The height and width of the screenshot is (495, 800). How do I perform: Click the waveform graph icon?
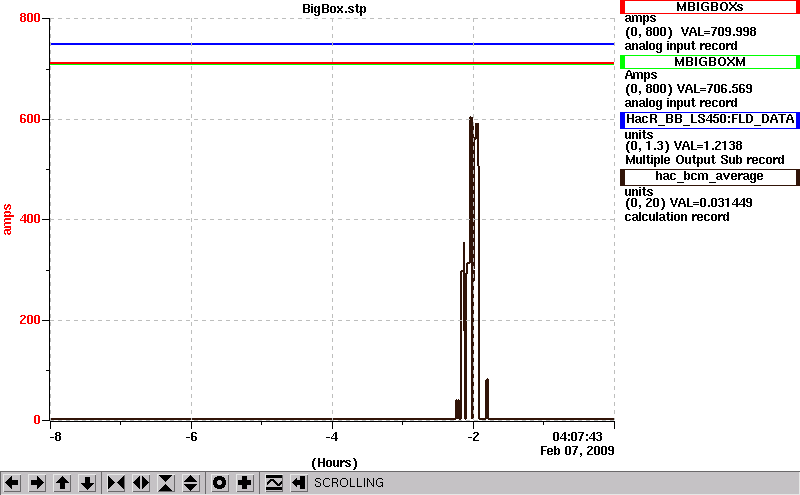pos(274,483)
